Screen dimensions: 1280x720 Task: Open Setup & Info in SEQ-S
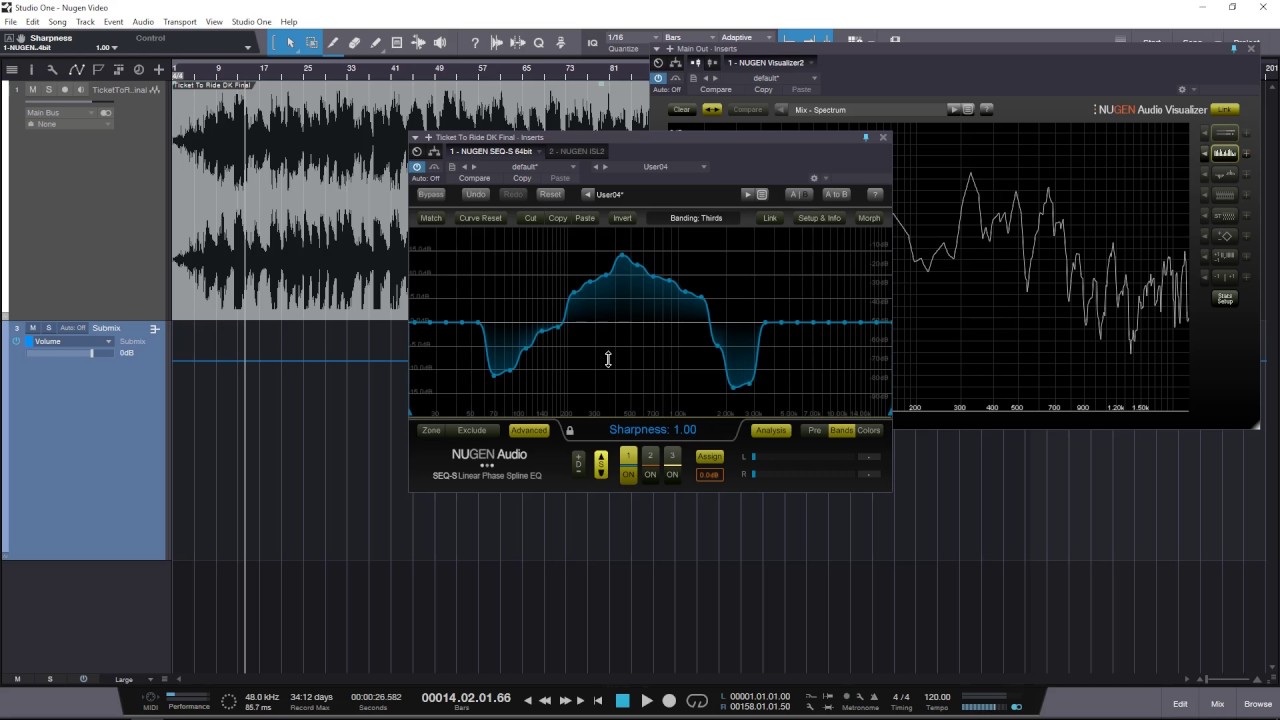[819, 218]
